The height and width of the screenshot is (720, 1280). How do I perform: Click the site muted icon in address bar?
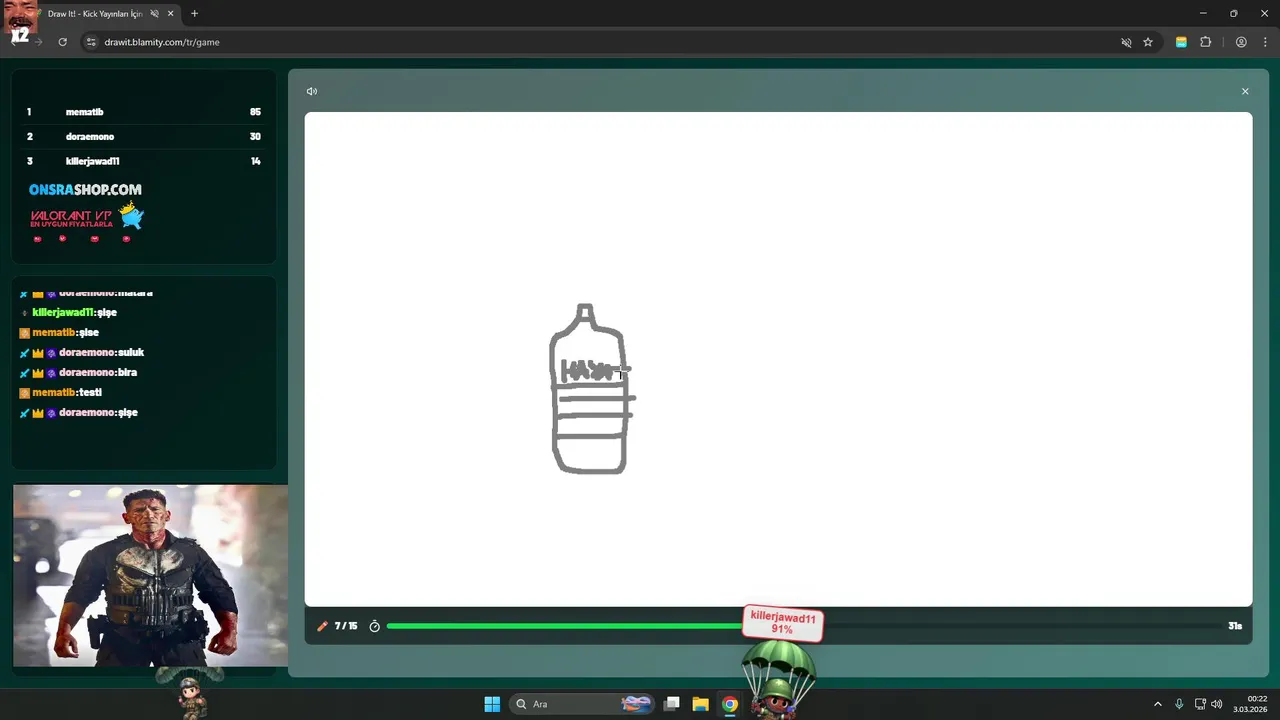pyautogui.click(x=1126, y=42)
